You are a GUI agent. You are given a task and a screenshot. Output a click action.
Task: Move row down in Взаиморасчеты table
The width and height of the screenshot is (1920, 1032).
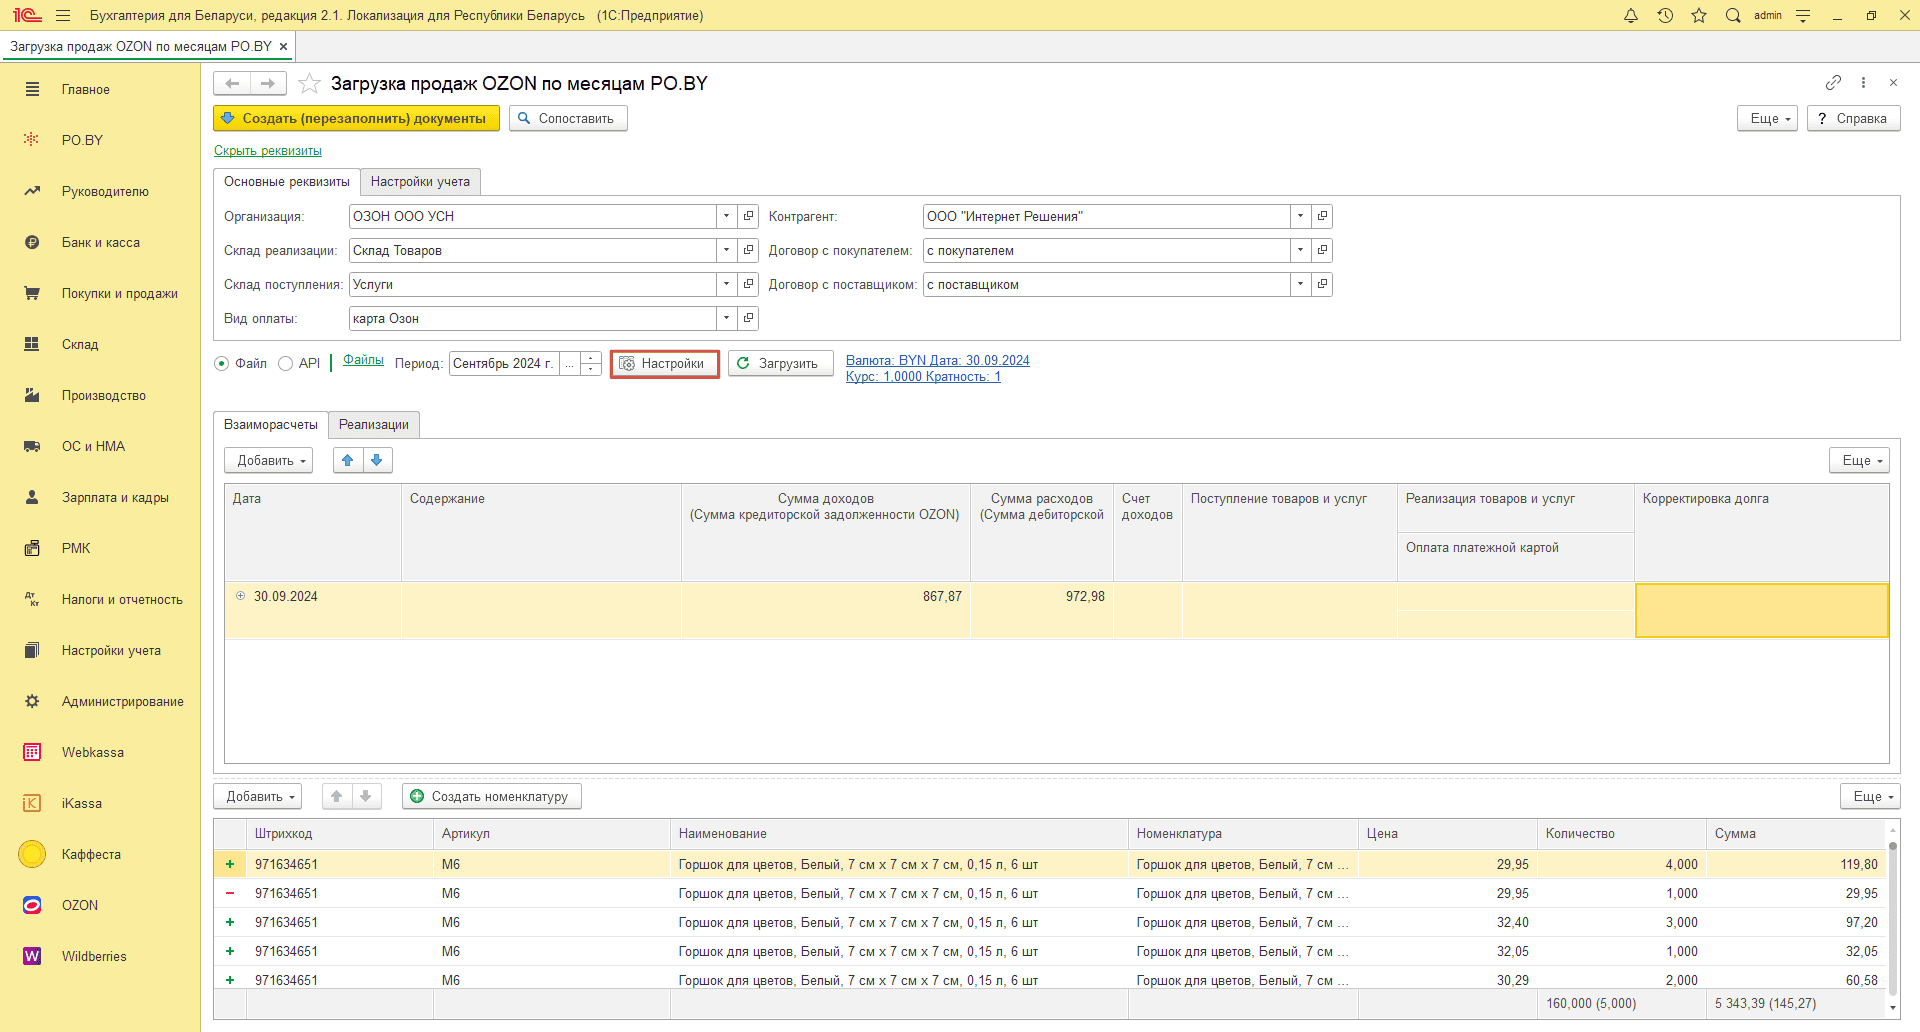click(377, 460)
